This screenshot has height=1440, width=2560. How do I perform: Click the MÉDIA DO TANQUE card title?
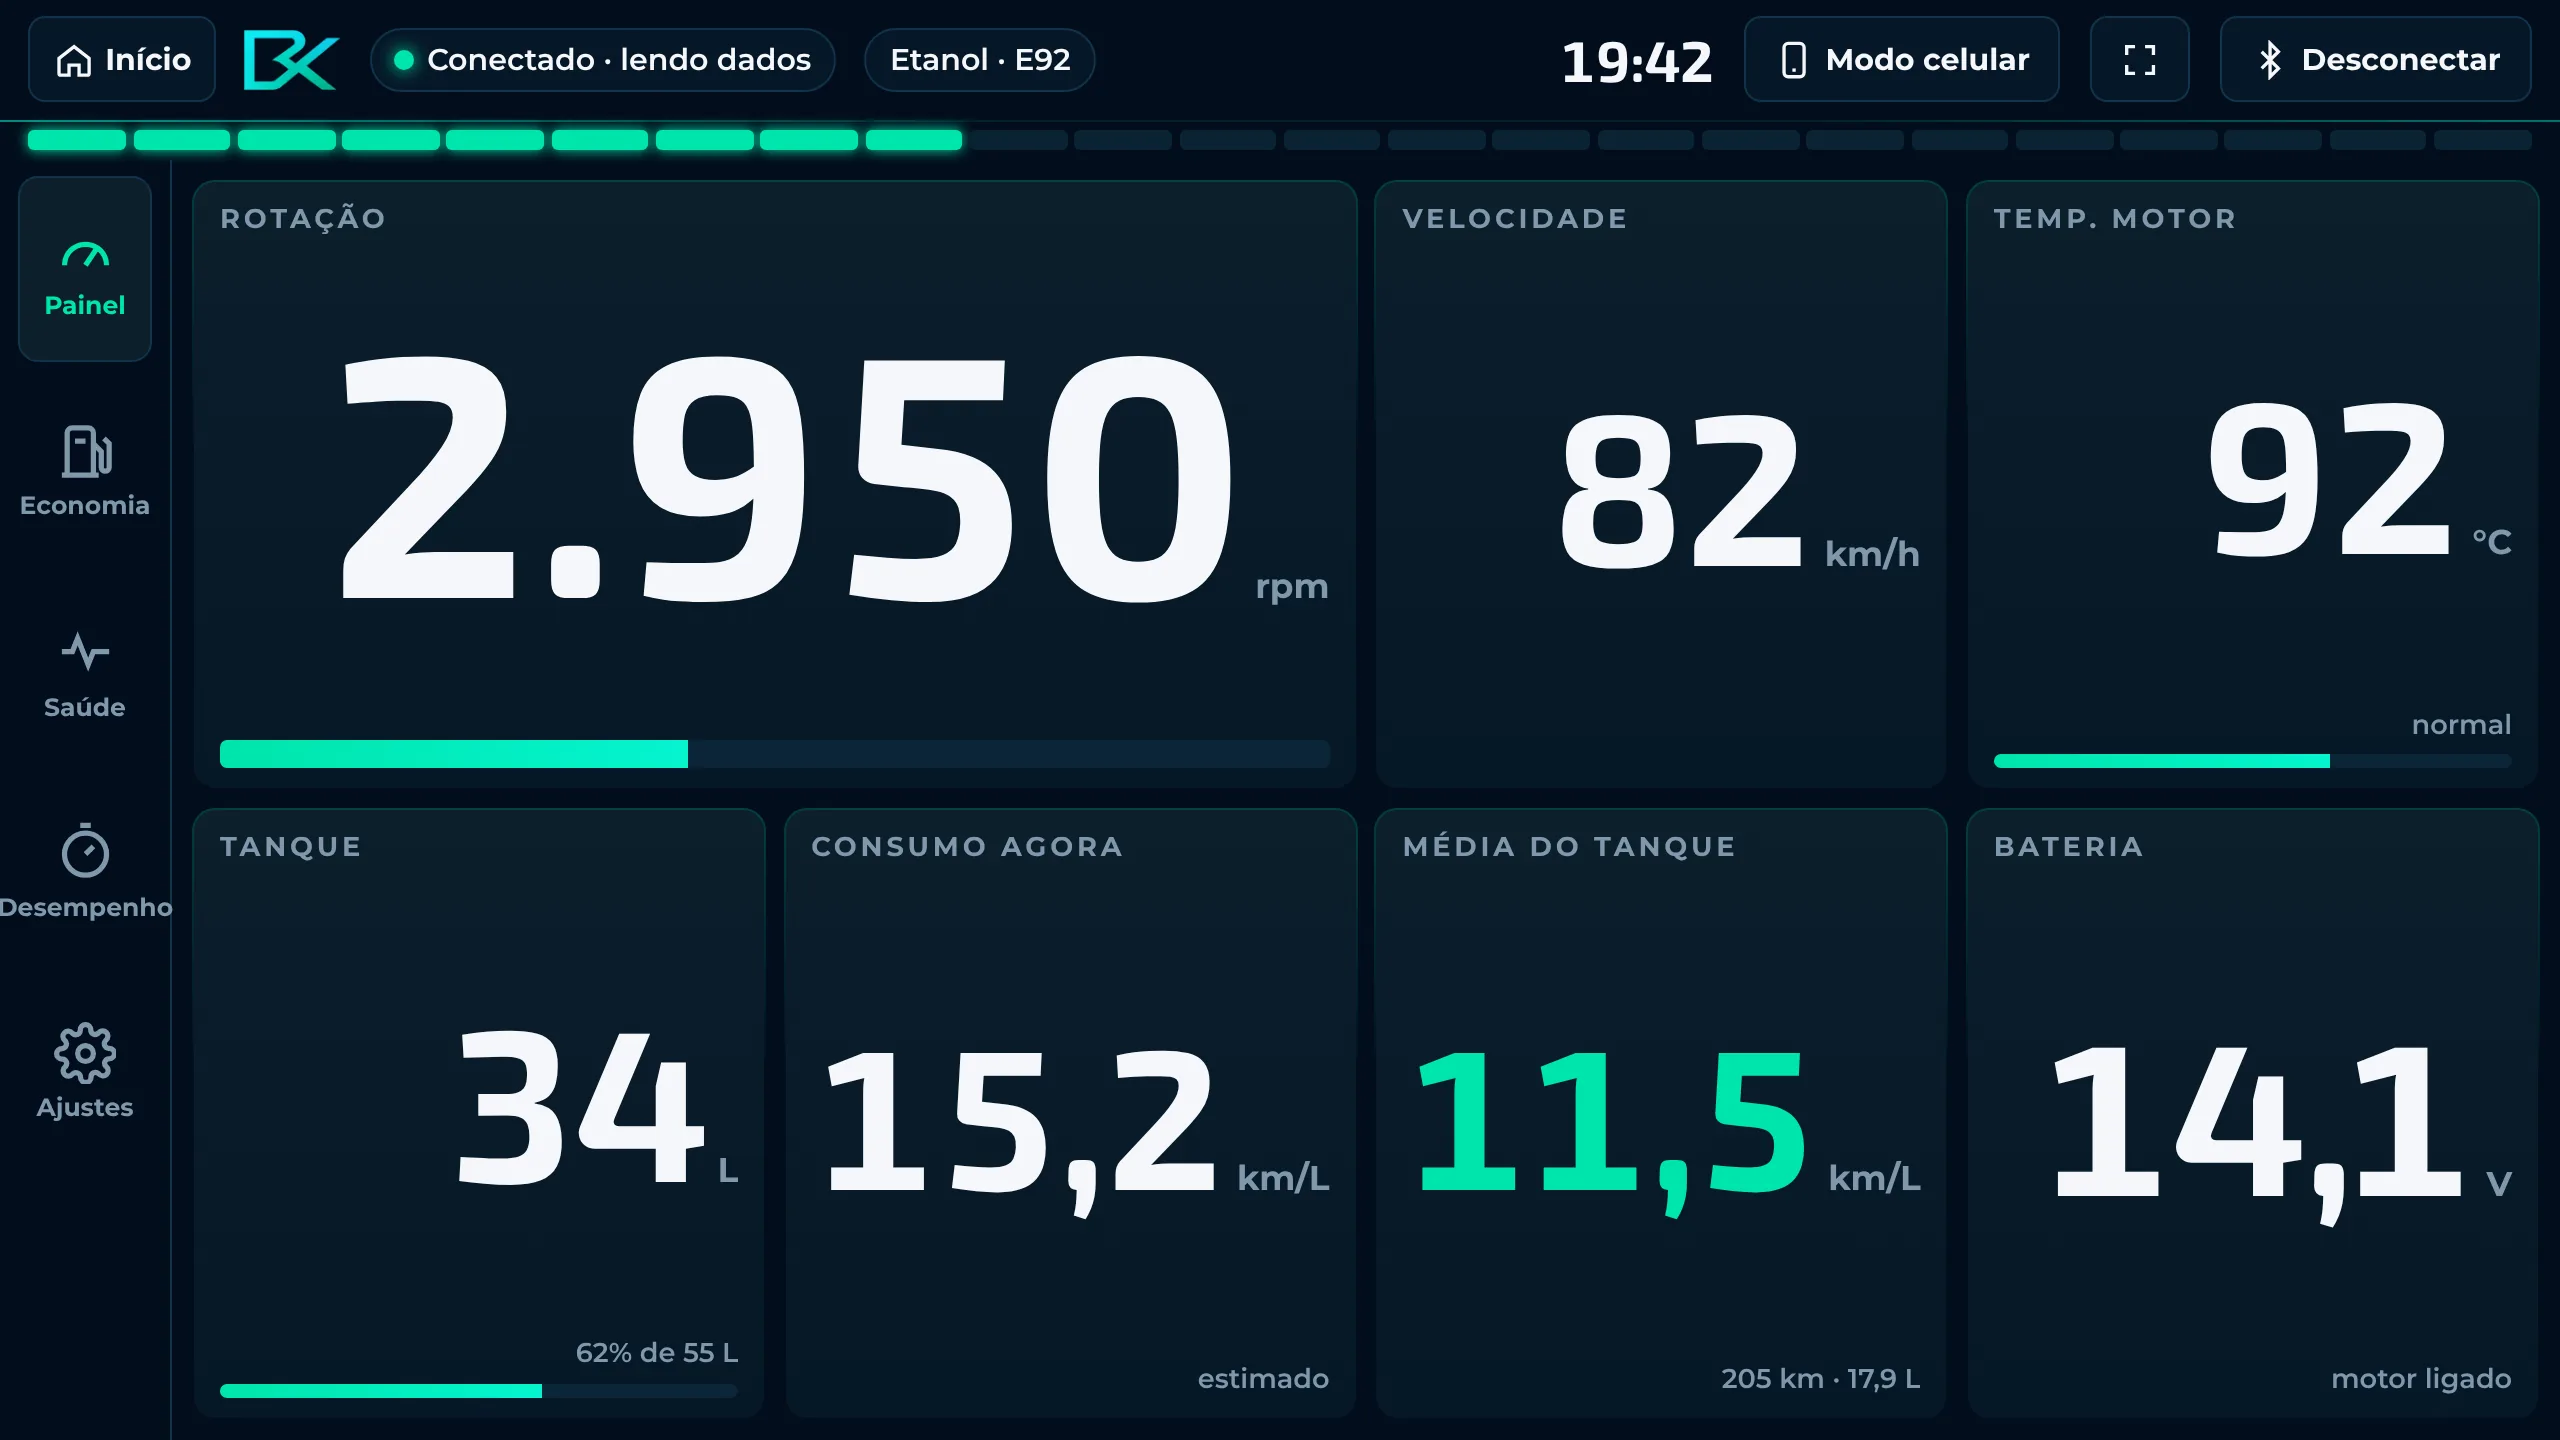1569,847
